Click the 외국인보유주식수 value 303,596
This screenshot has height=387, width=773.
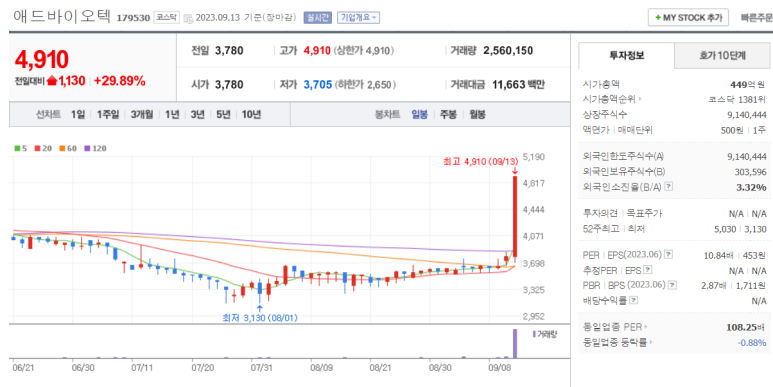point(750,172)
